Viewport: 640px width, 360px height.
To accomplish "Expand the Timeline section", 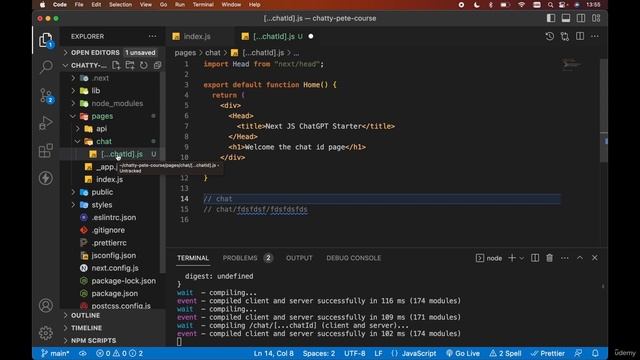I will click(66, 328).
